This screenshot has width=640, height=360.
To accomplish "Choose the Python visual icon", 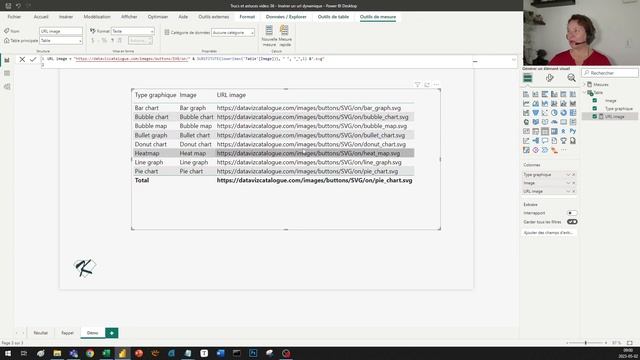I will 573,131.
